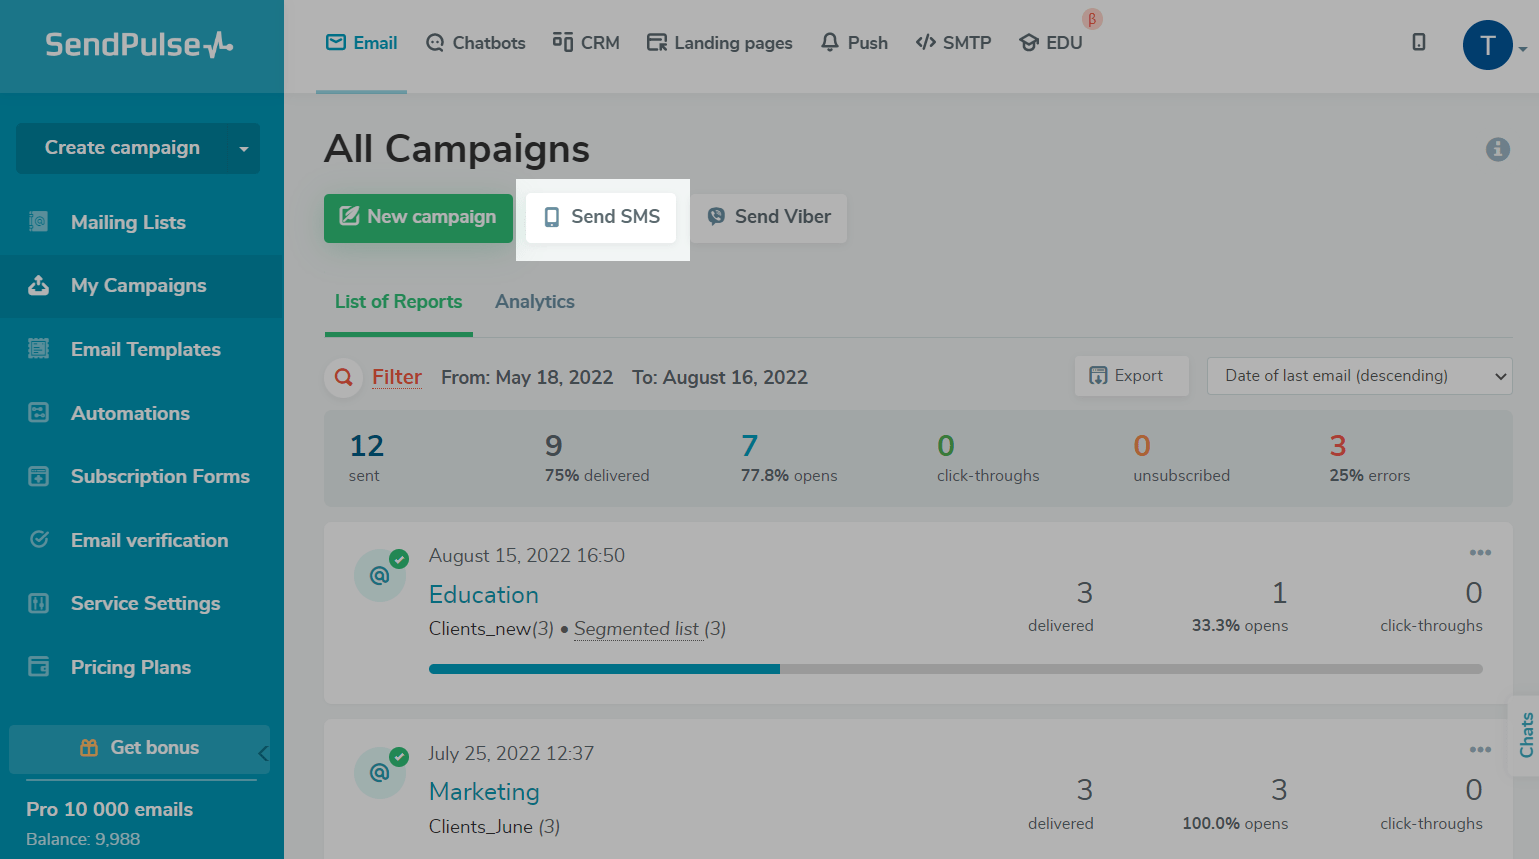1539x859 pixels.
Task: Open the Filter link
Action: pos(397,377)
